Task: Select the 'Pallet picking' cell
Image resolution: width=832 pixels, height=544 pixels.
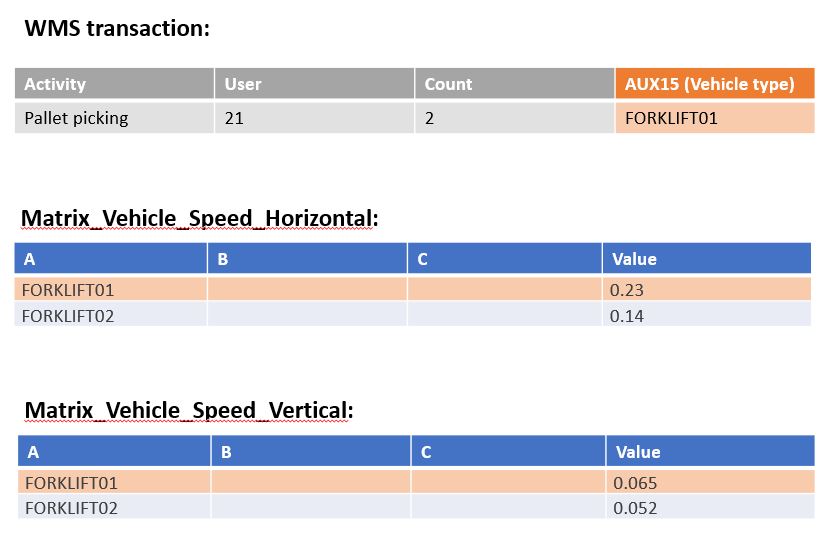Action: point(77,118)
